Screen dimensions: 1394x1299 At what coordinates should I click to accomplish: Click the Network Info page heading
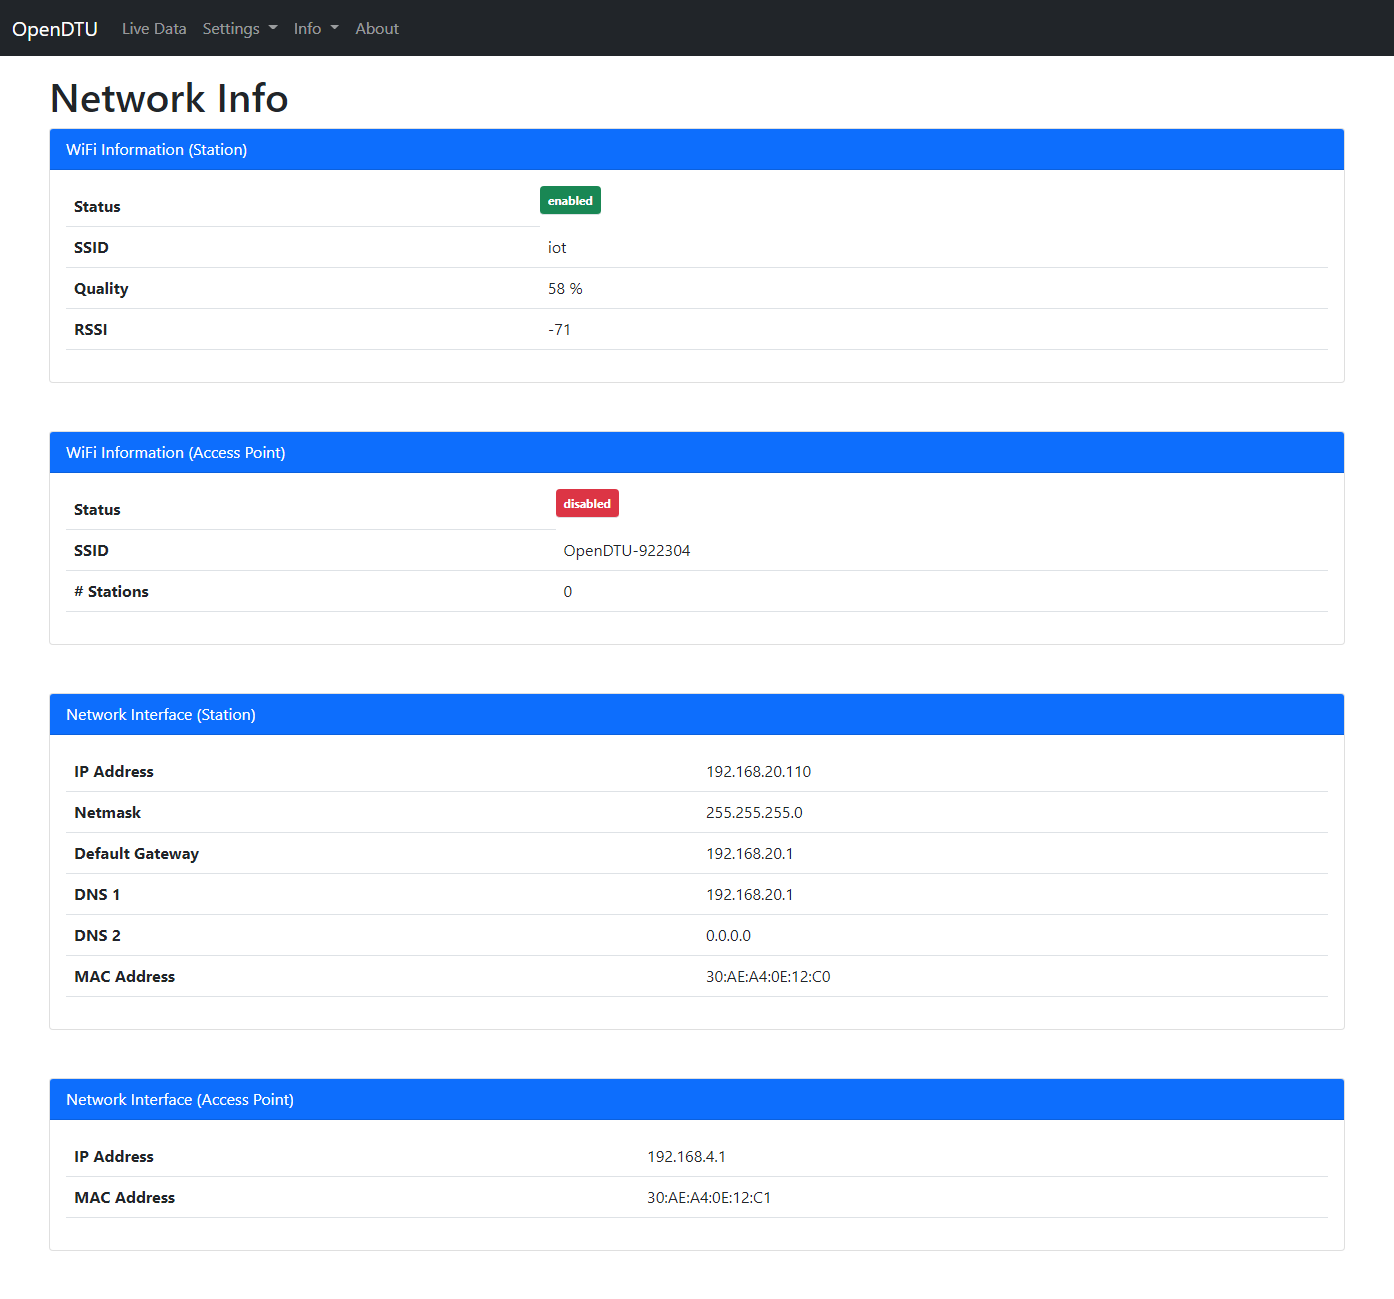(x=169, y=99)
